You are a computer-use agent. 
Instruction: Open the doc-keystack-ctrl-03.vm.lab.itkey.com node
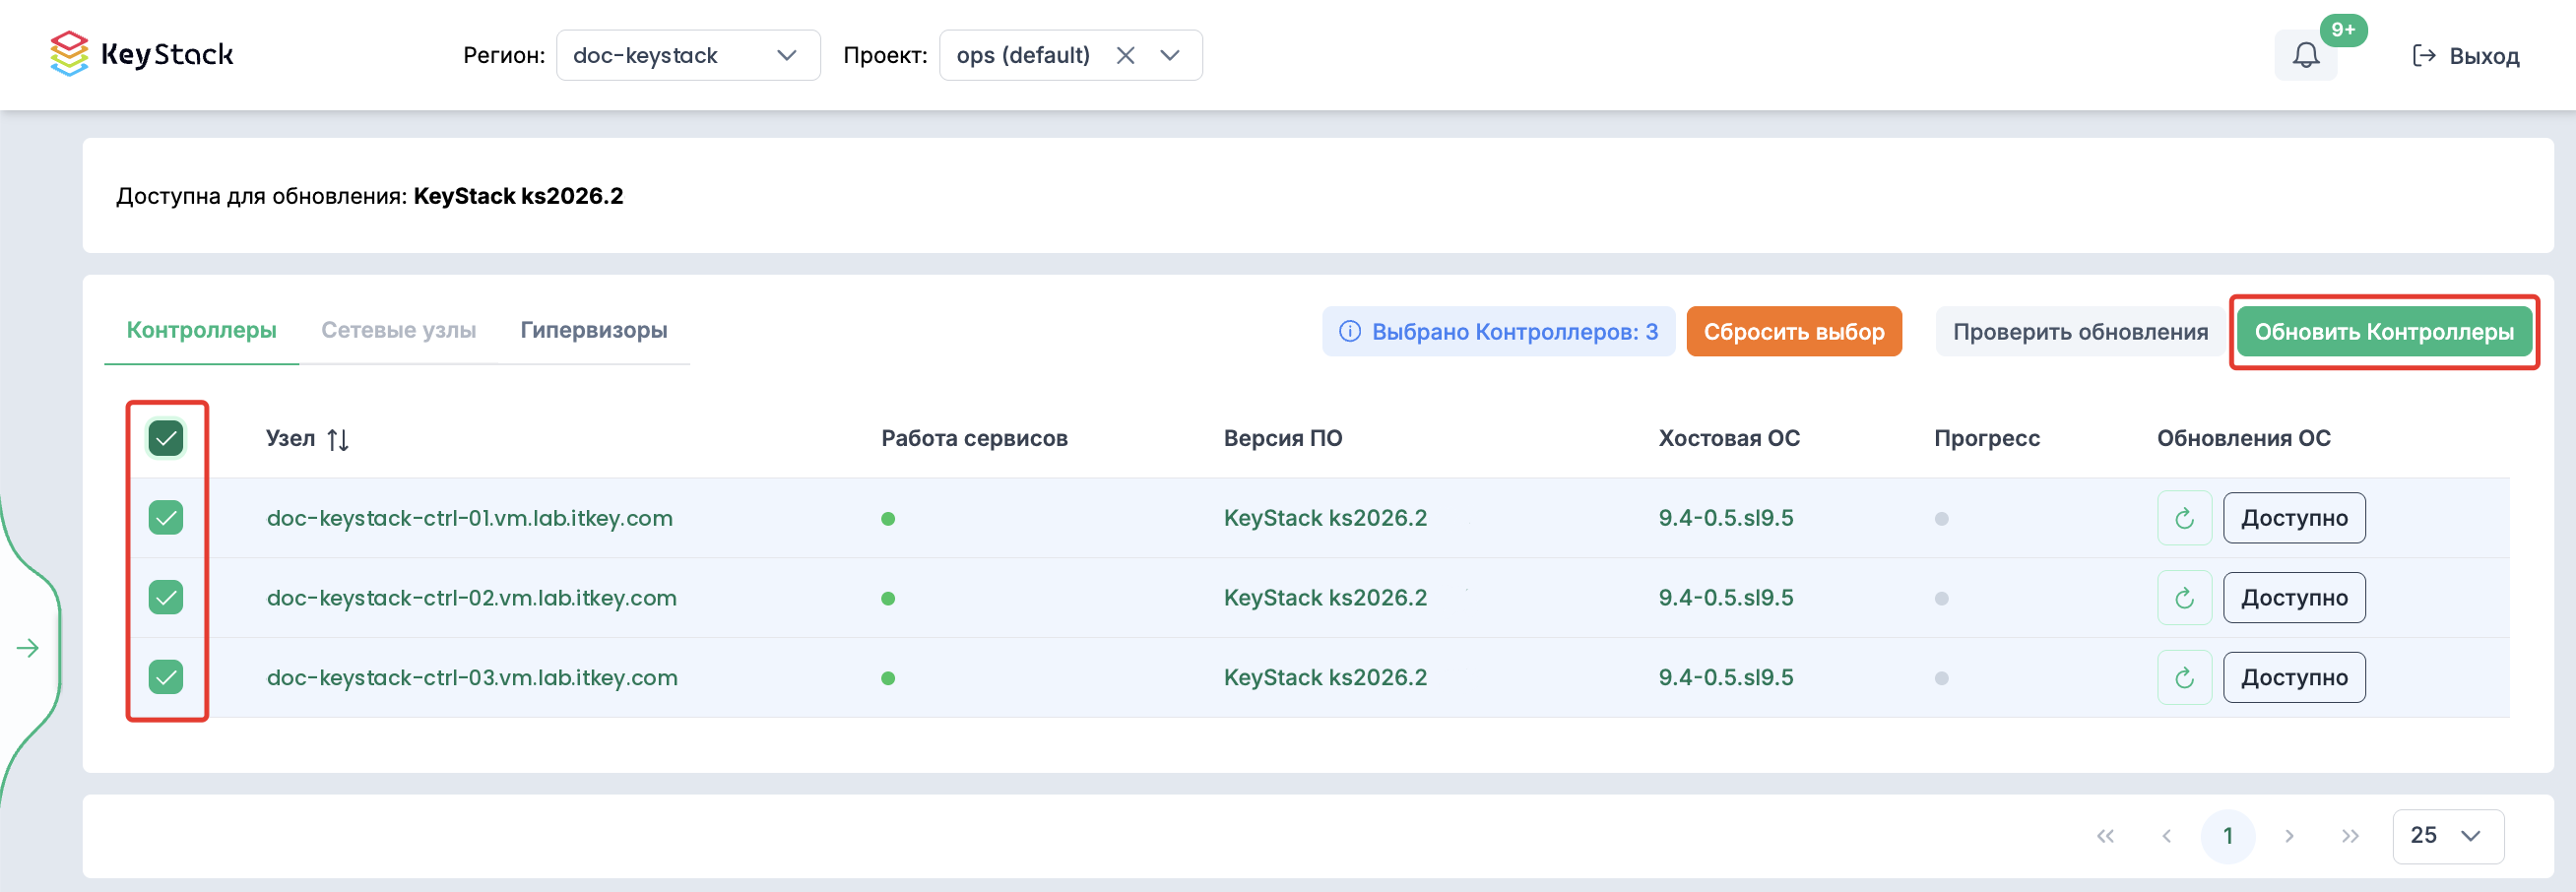472,678
